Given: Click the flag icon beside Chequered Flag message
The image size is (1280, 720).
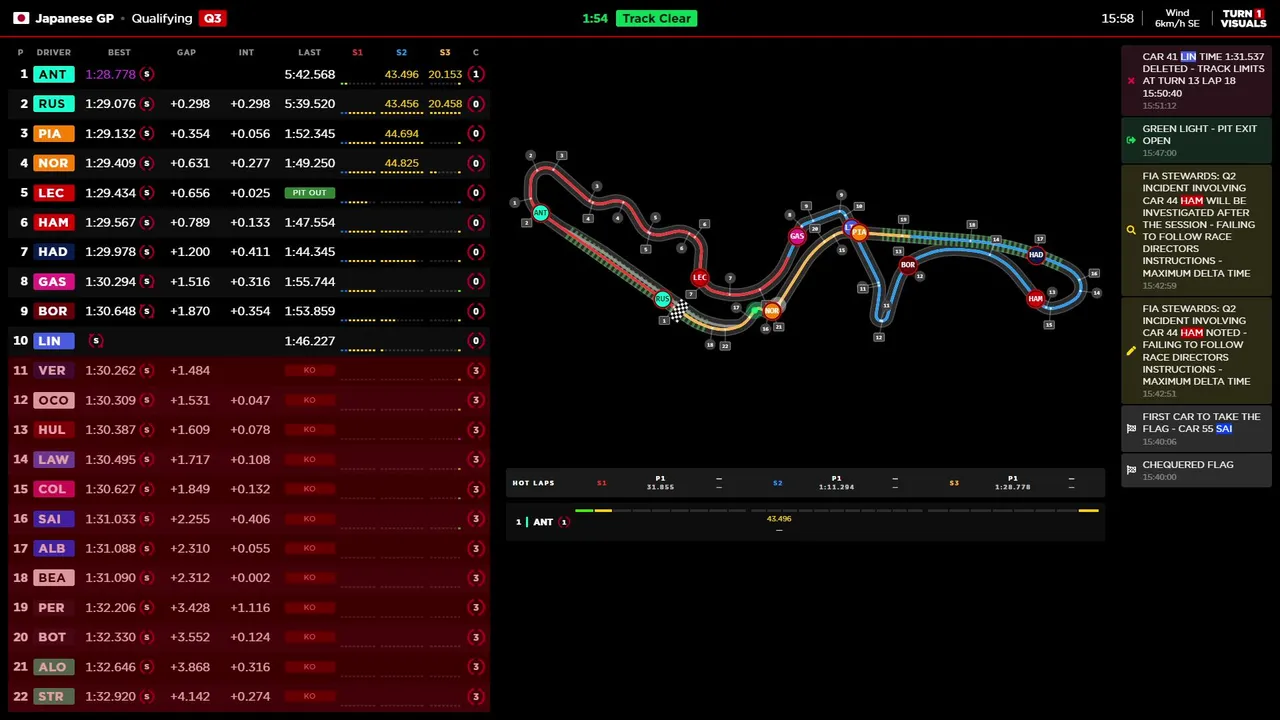Looking at the screenshot, I should (1131, 470).
